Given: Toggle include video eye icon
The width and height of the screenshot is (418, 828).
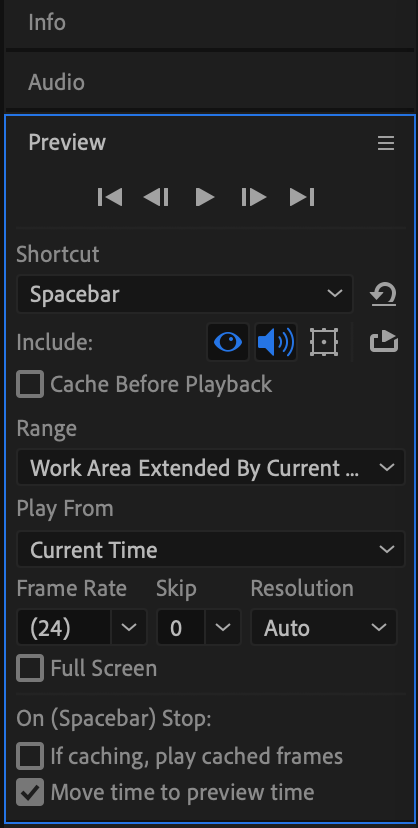Looking at the screenshot, I should click(x=227, y=342).
